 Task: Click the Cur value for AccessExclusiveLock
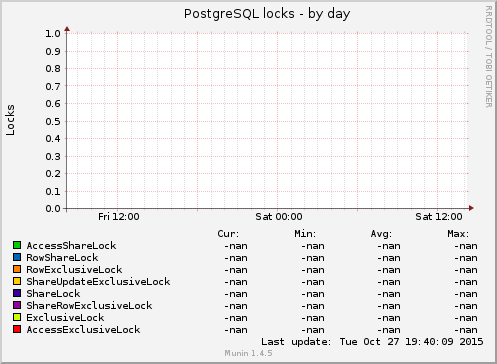[x=236, y=330]
